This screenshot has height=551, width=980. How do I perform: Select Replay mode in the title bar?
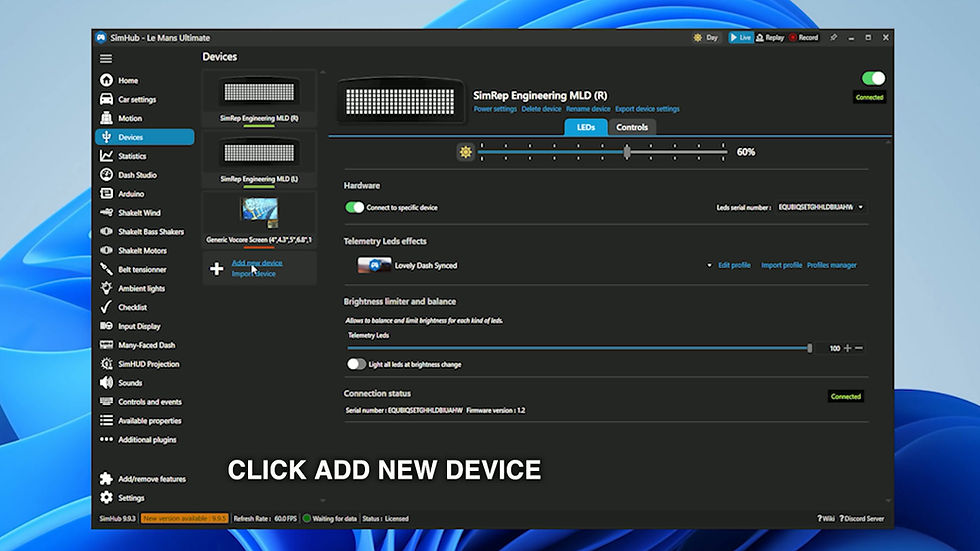[770, 37]
